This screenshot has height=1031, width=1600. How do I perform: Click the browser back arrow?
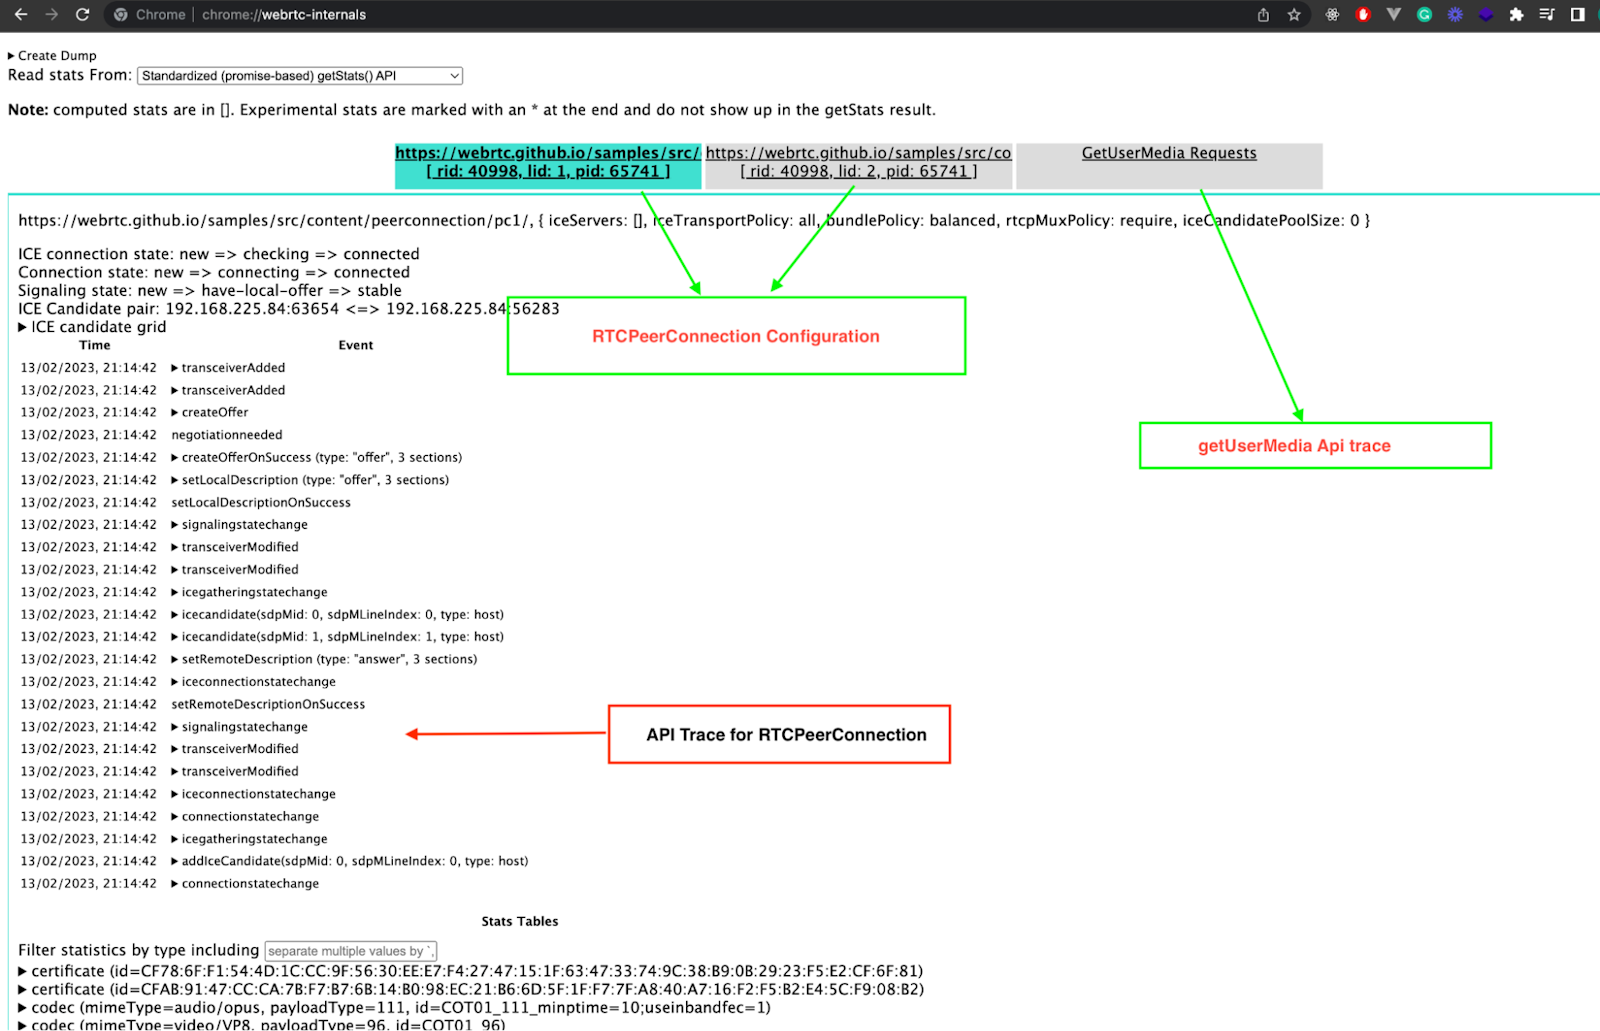point(20,15)
